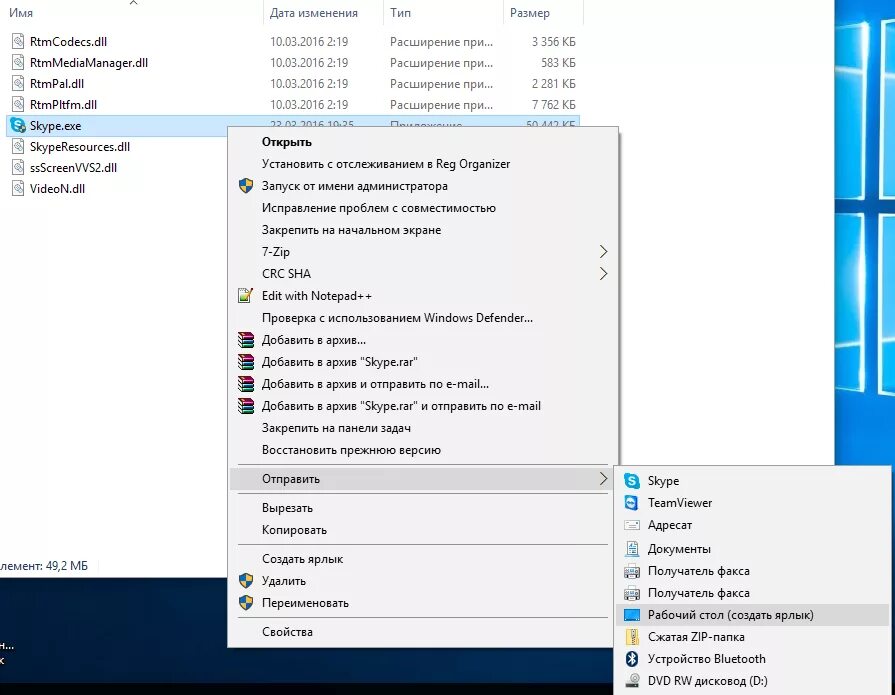Click the VideoN.dll file icon
The height and width of the screenshot is (695, 895).
(18, 188)
